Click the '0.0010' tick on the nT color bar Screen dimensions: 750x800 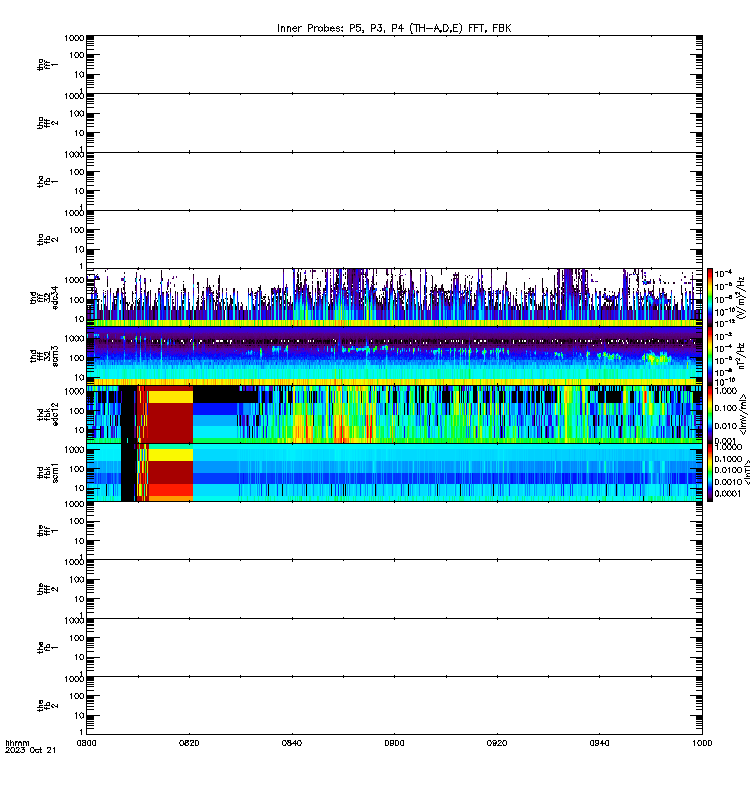pos(728,482)
